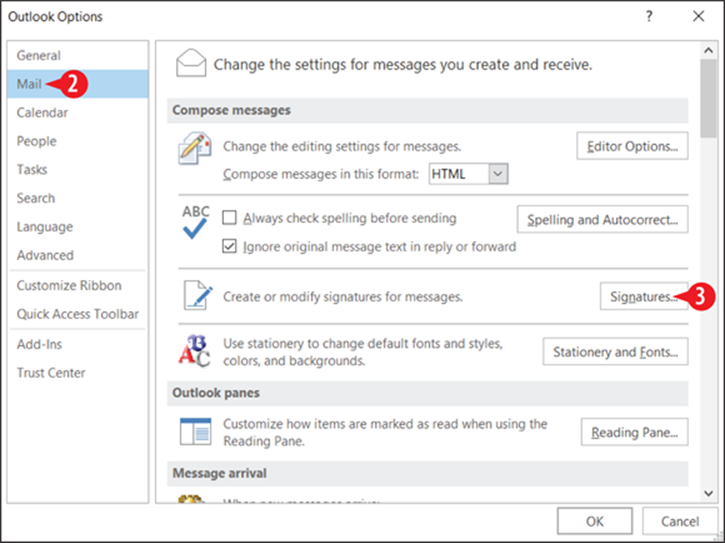Click 'Create or modify signatures for messages' text
Image resolution: width=725 pixels, height=543 pixels.
pyautogui.click(x=343, y=296)
